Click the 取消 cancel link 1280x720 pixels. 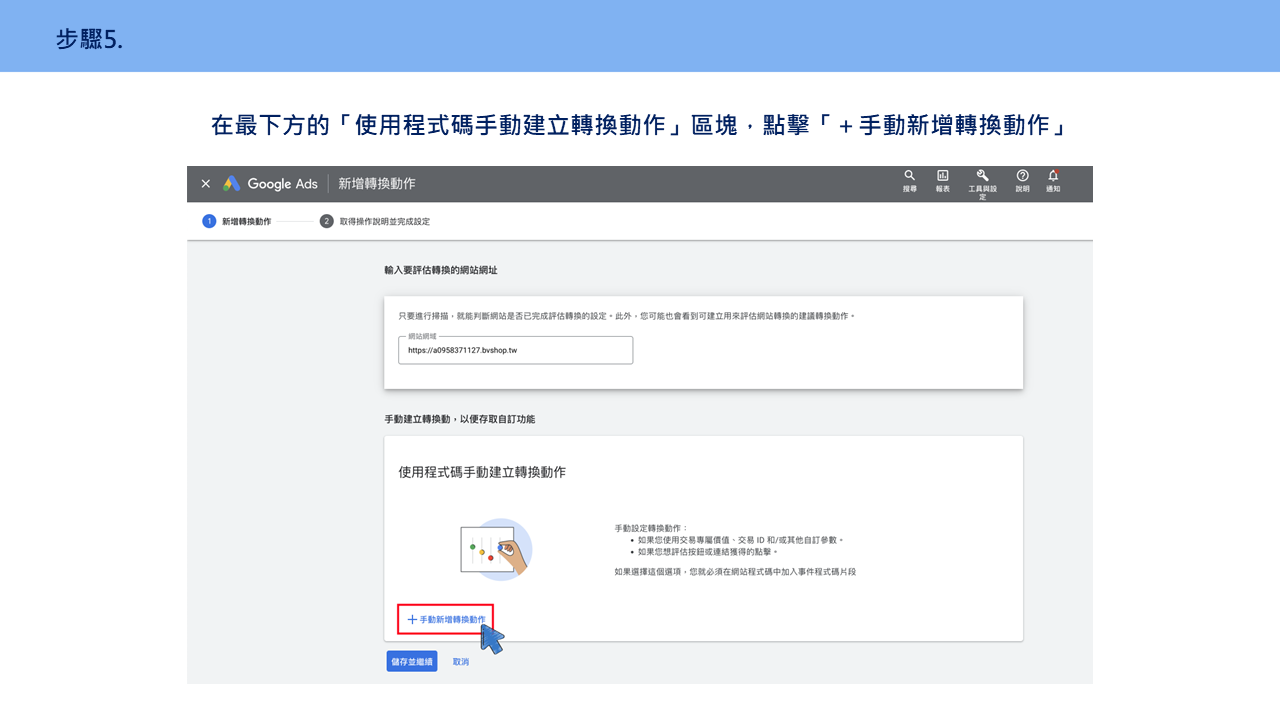click(x=460, y=662)
